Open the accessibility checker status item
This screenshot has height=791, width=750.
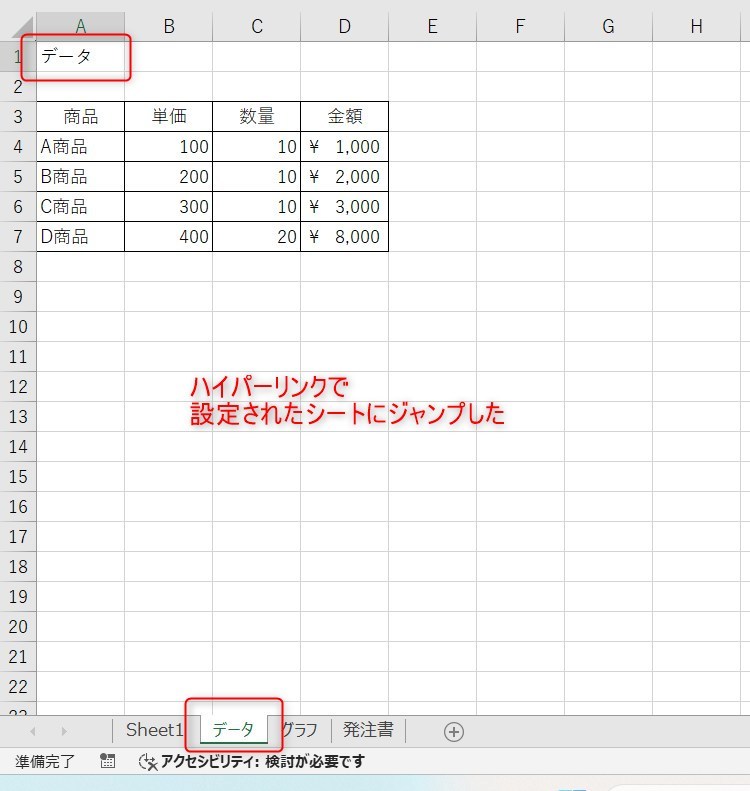(x=252, y=761)
